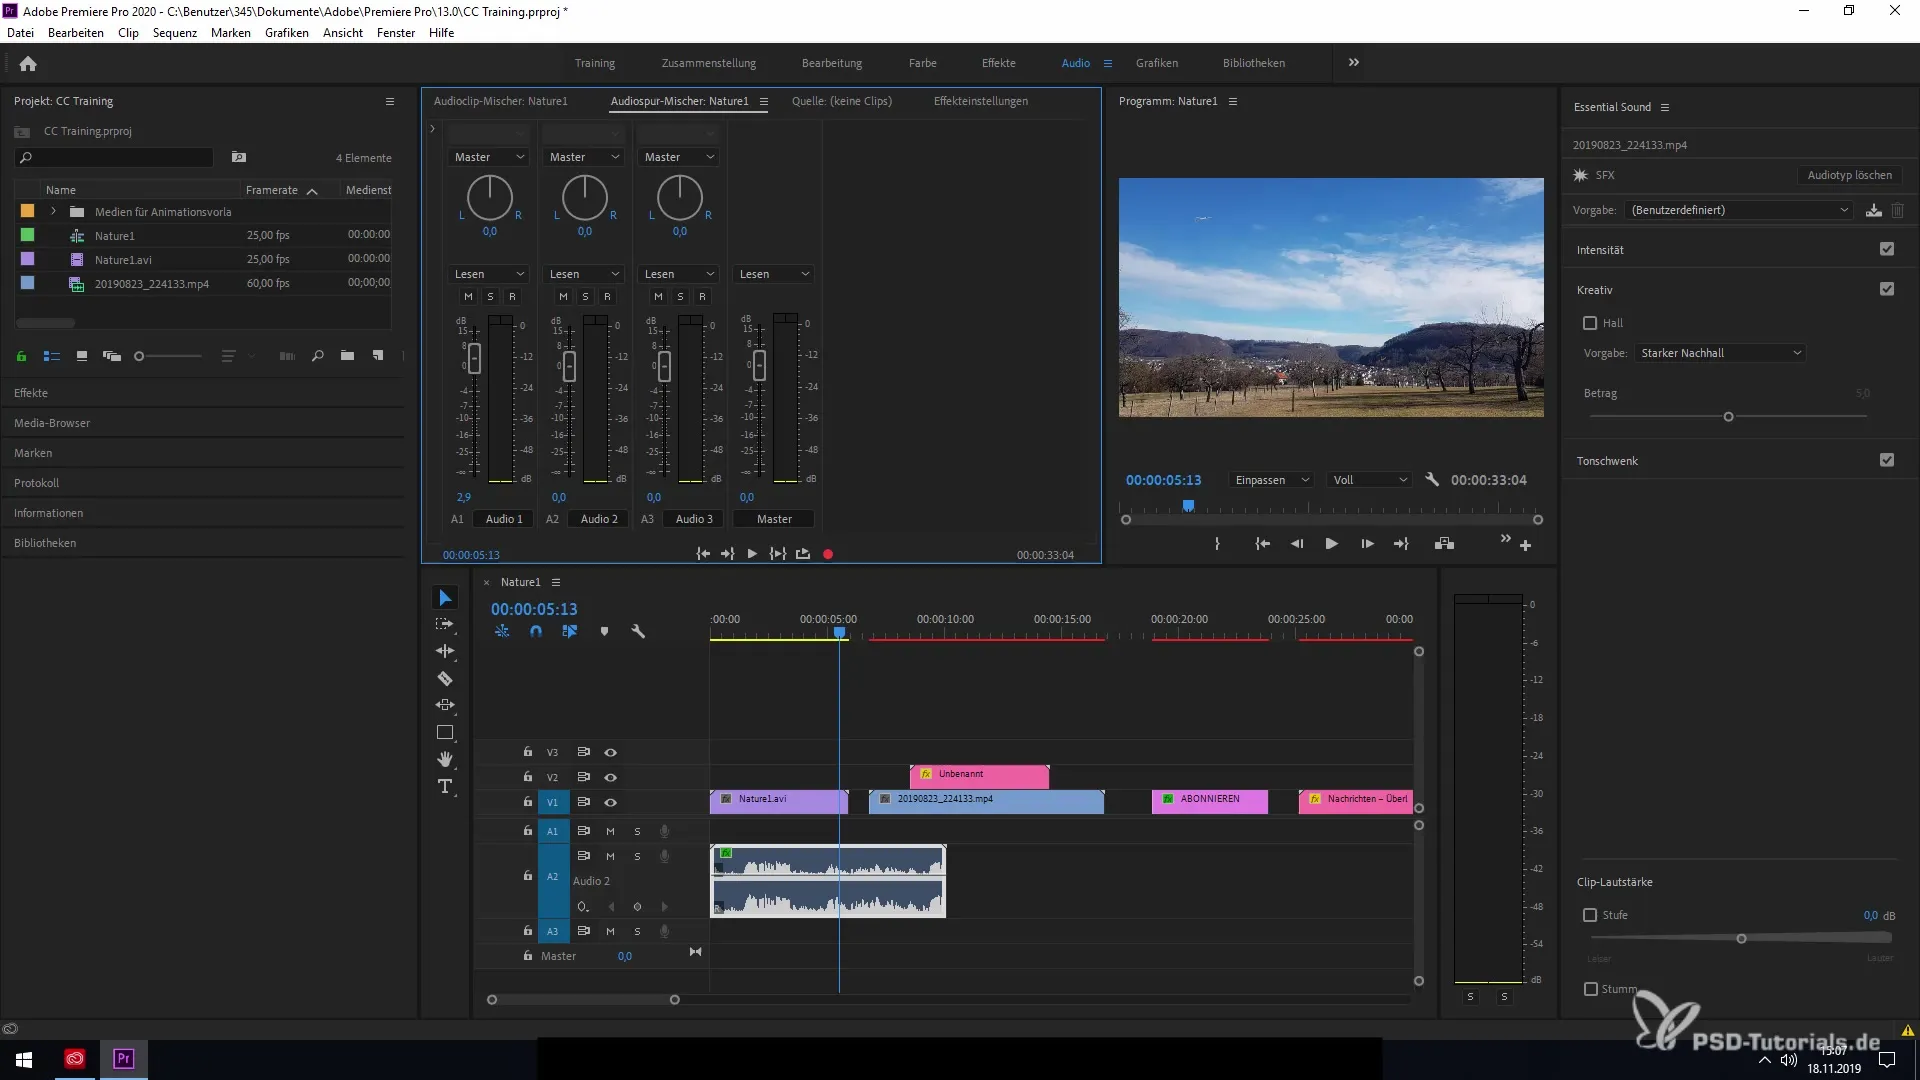Open the Einpassen zoom dropdown

pyautogui.click(x=1271, y=480)
